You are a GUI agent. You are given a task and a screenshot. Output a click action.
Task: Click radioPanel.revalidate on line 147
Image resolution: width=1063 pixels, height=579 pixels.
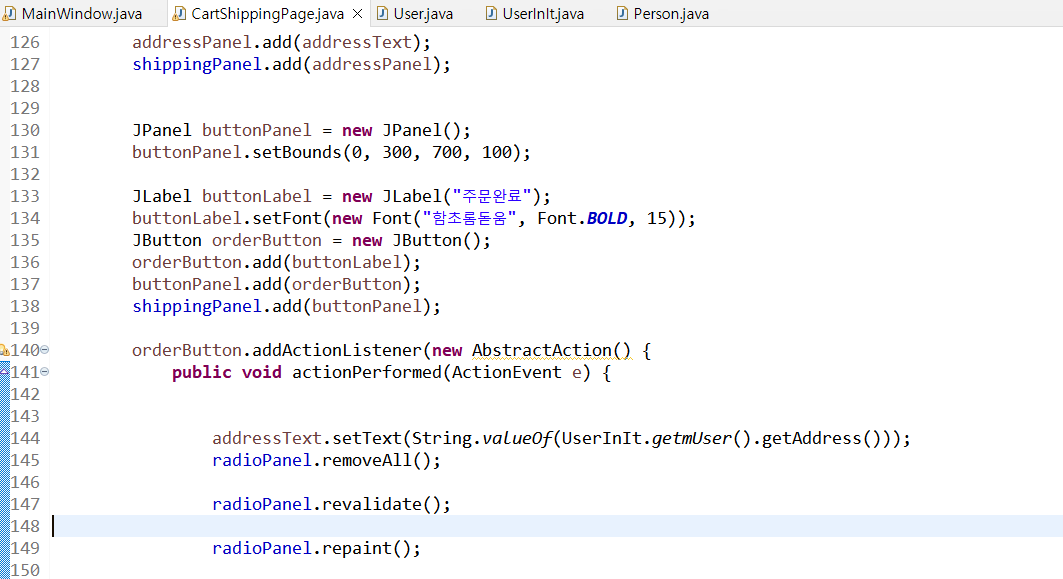(331, 504)
